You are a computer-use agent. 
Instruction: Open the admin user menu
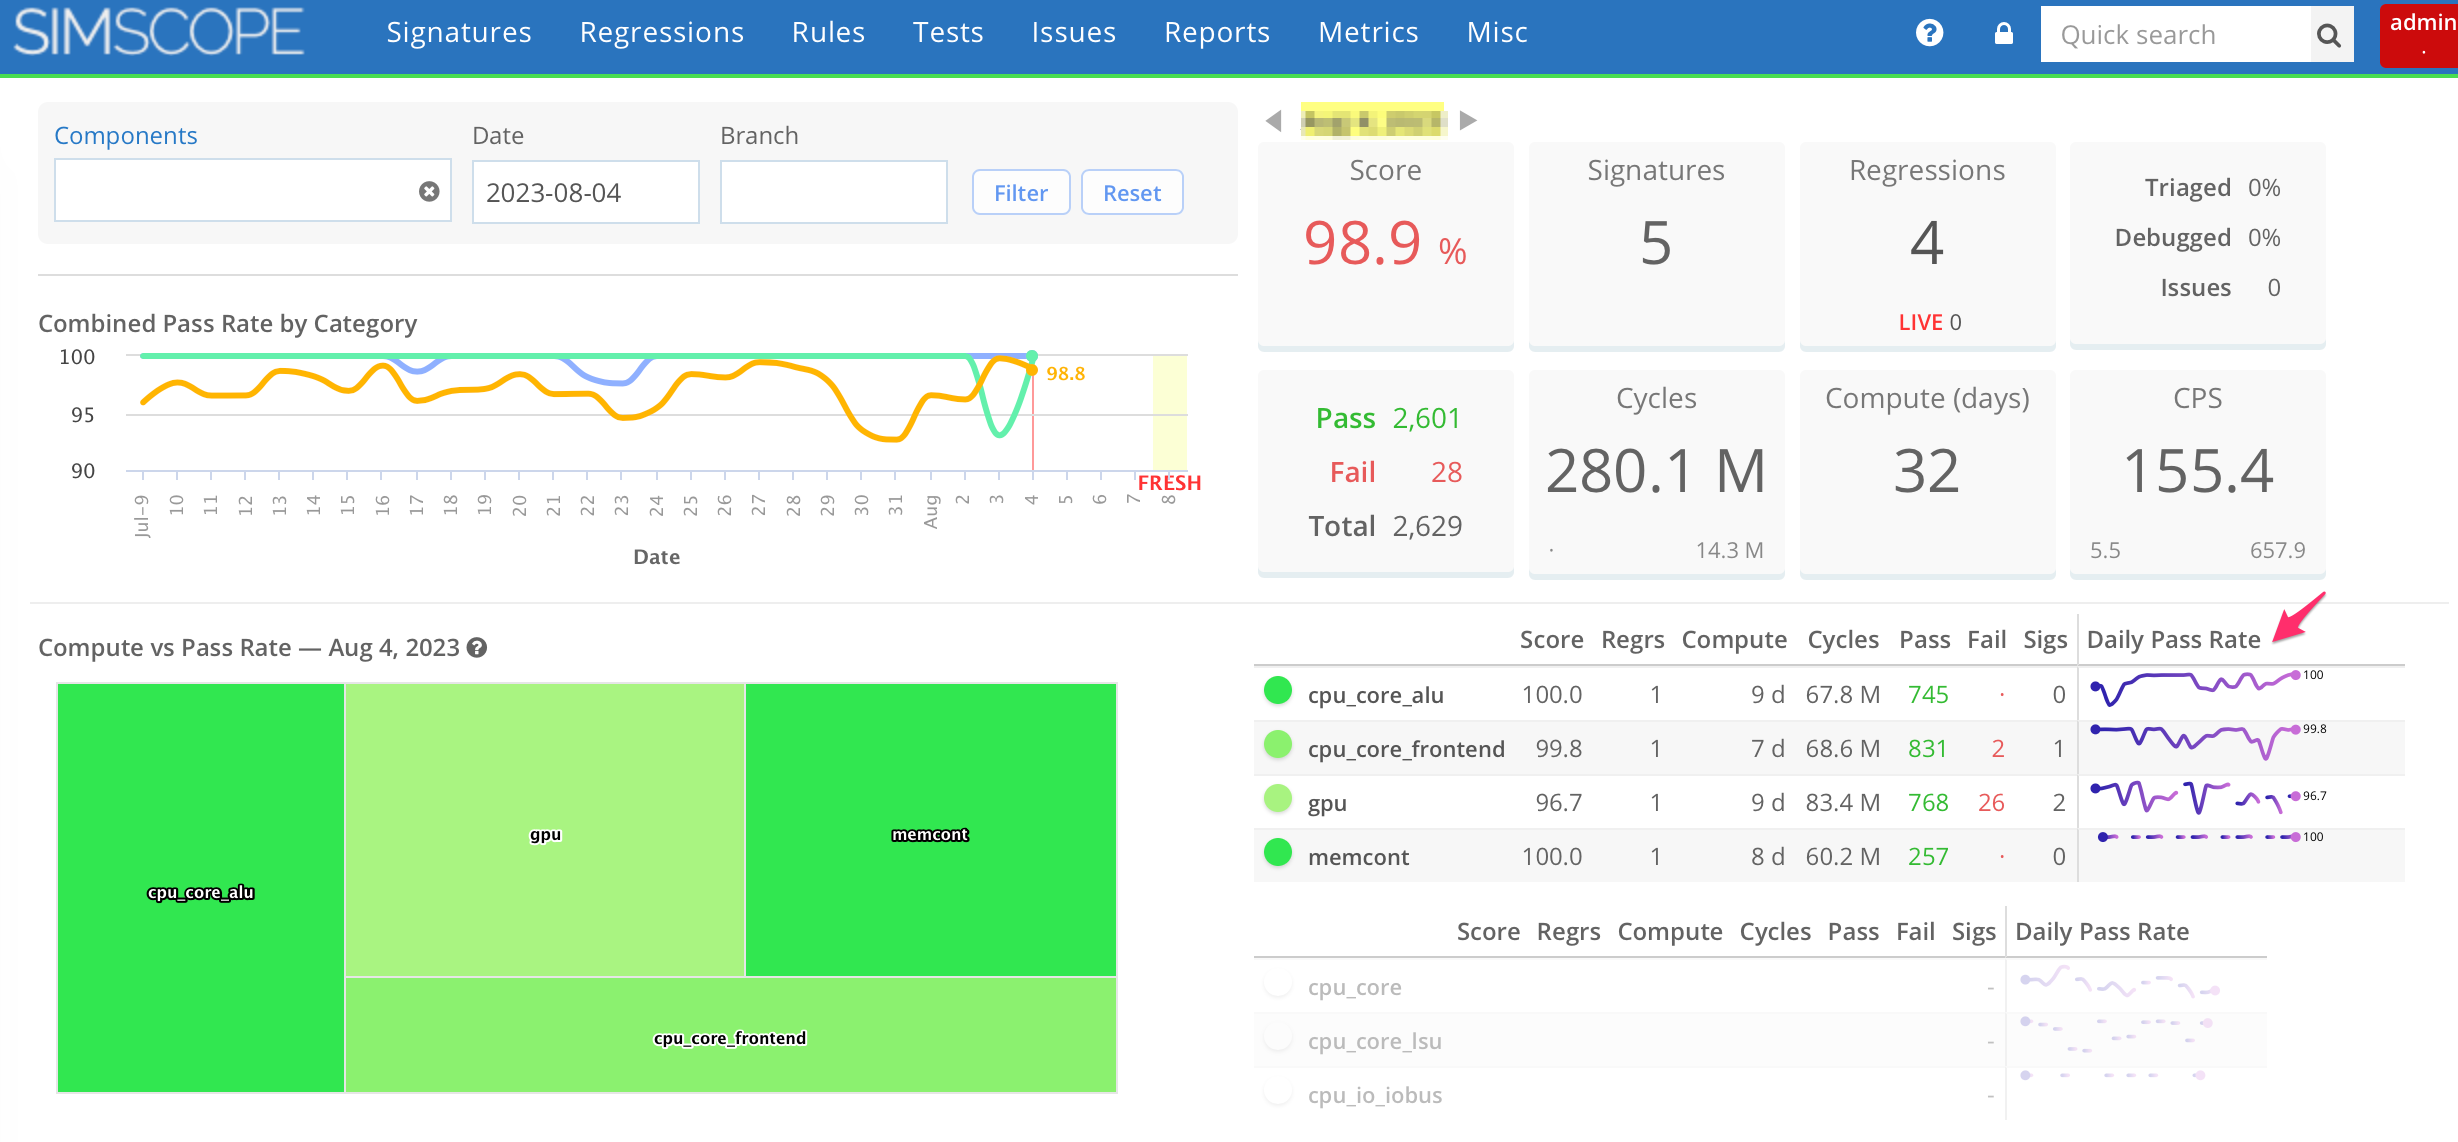(x=2420, y=35)
